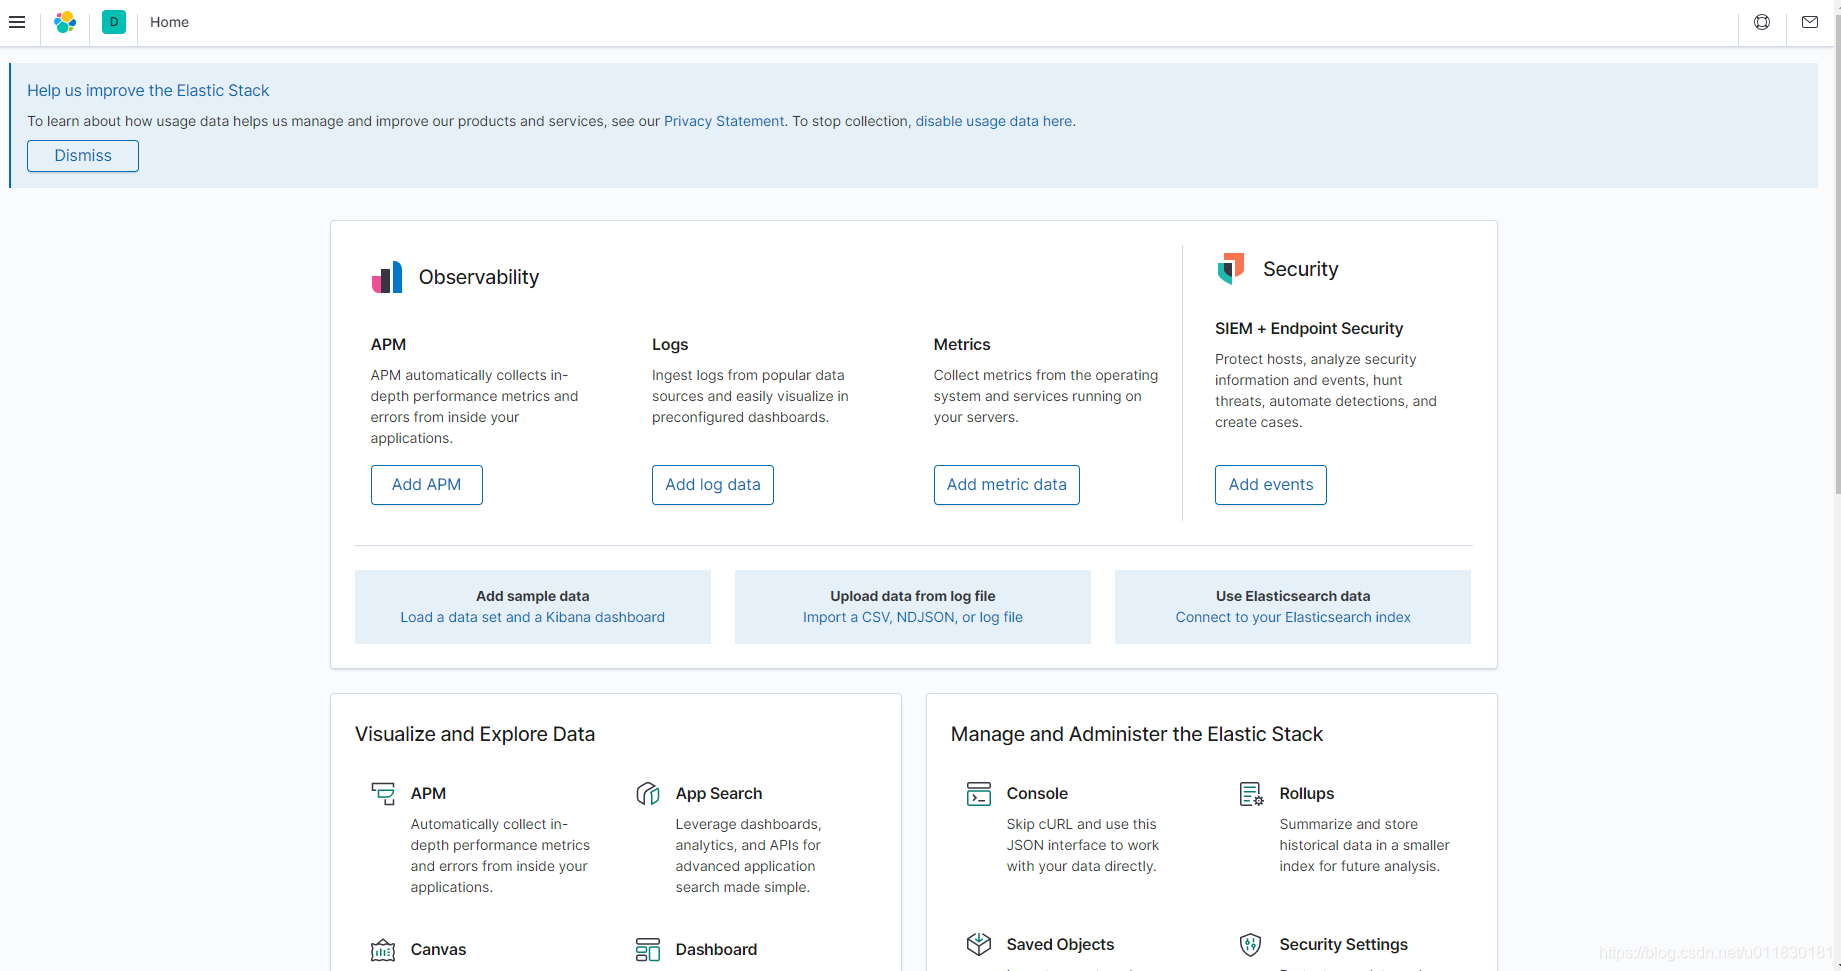
Task: Click the Add metric data button
Action: pos(1007,485)
